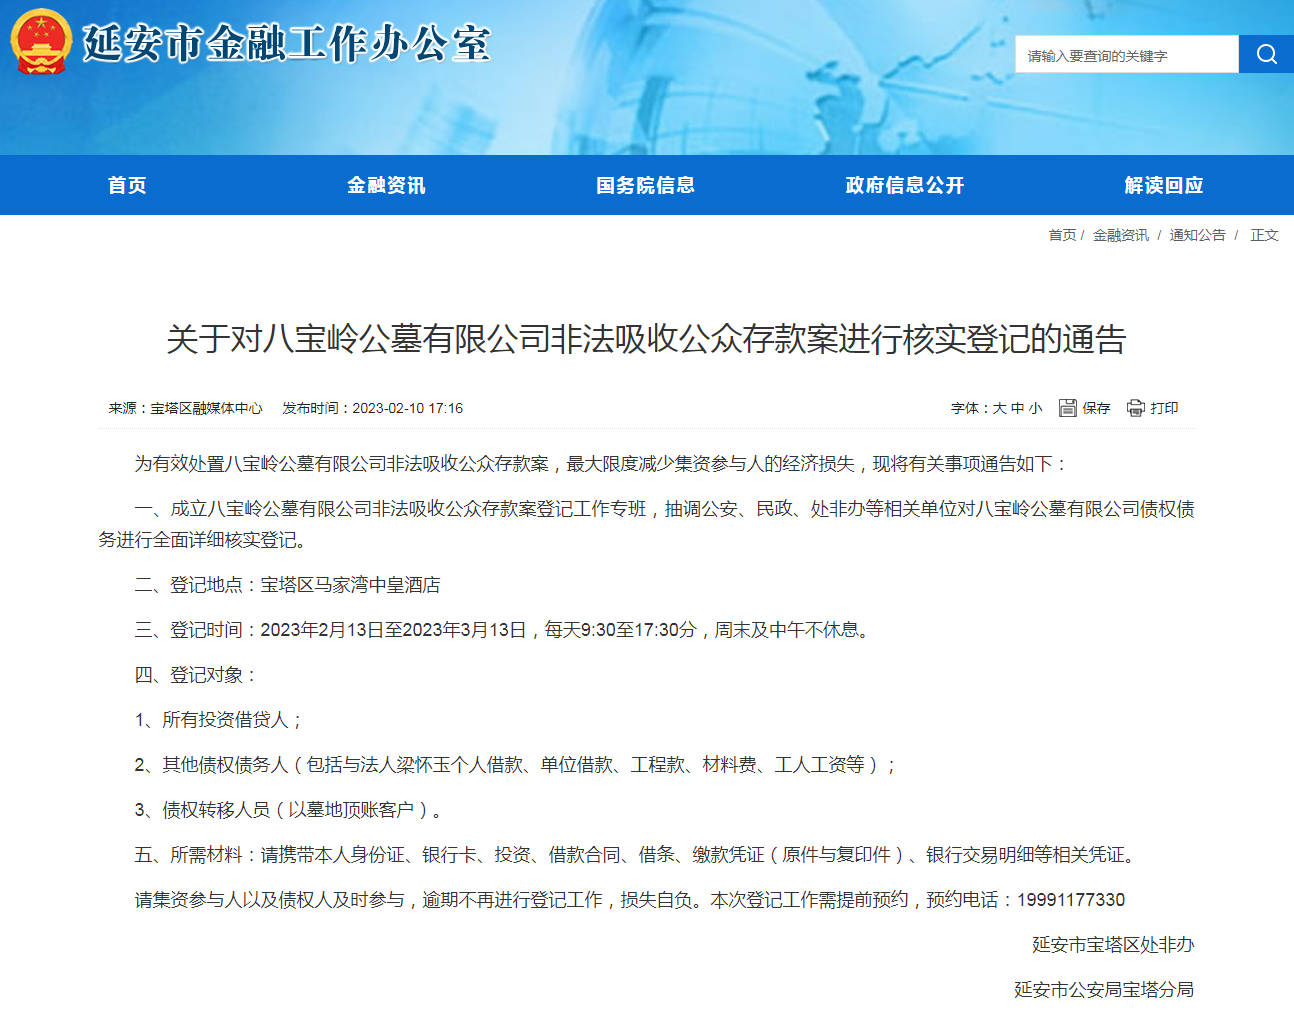The height and width of the screenshot is (1017, 1294).
Task: Click the magnifier search button
Action: coord(1266,54)
